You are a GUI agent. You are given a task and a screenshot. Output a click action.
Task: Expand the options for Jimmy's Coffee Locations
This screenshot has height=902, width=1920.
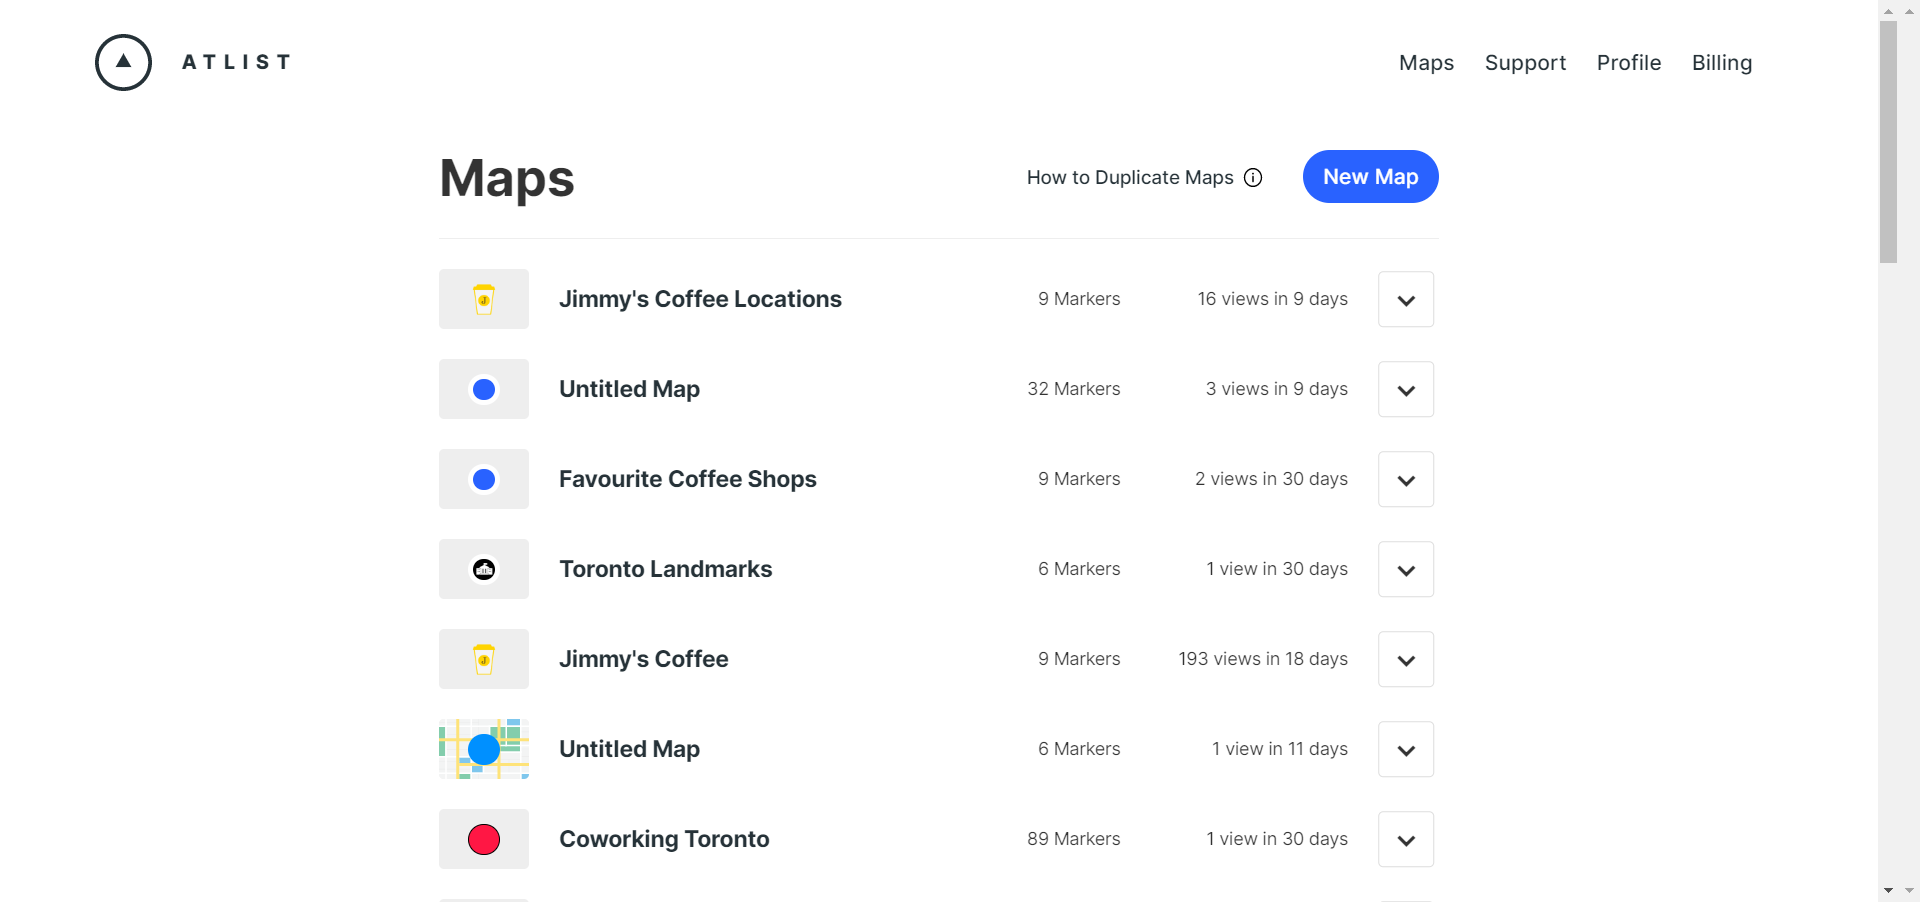point(1406,299)
